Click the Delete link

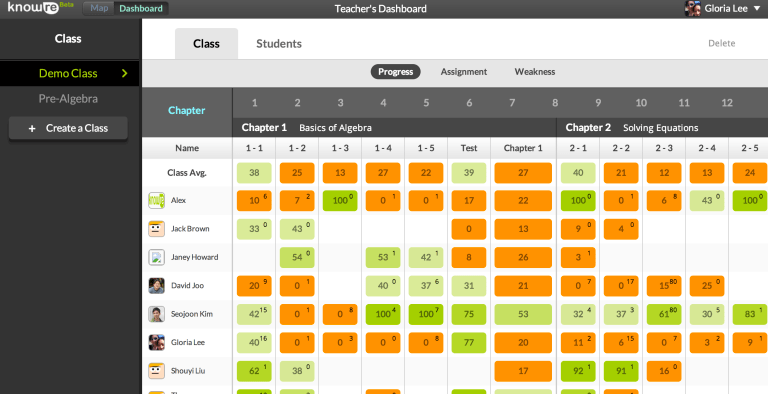[721, 43]
